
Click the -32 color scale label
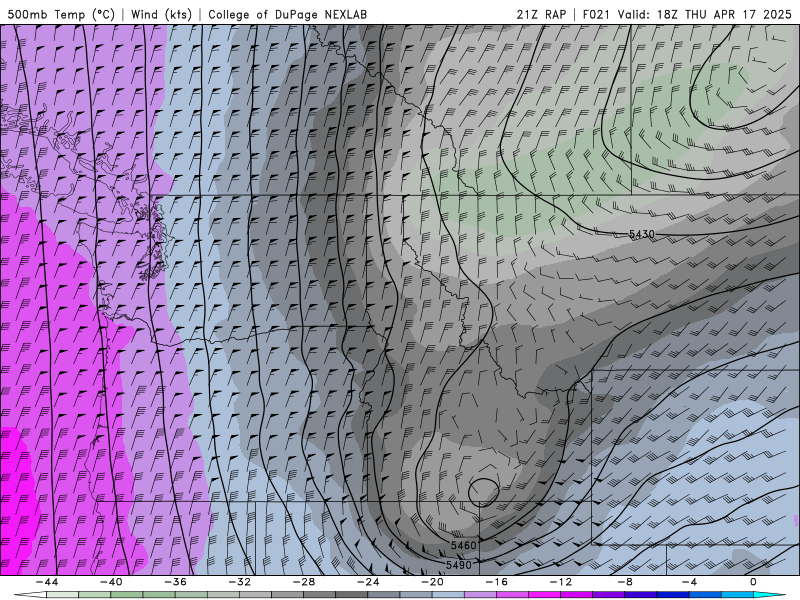pyautogui.click(x=239, y=582)
